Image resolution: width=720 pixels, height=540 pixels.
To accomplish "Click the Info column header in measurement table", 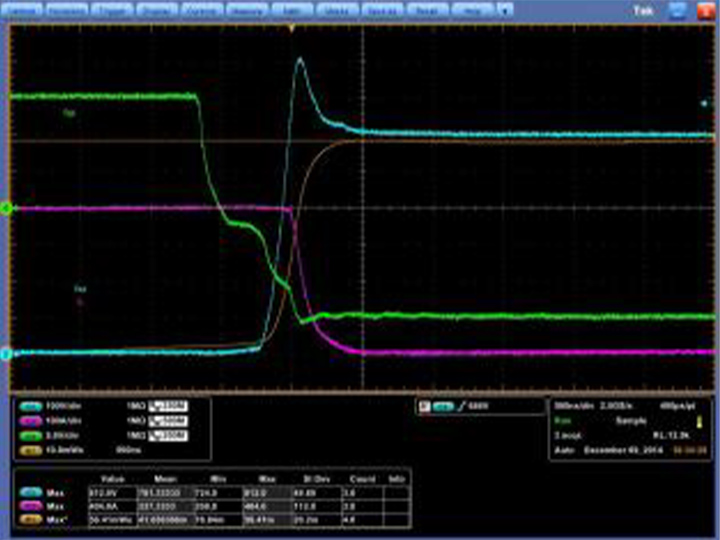I will pyautogui.click(x=396, y=479).
